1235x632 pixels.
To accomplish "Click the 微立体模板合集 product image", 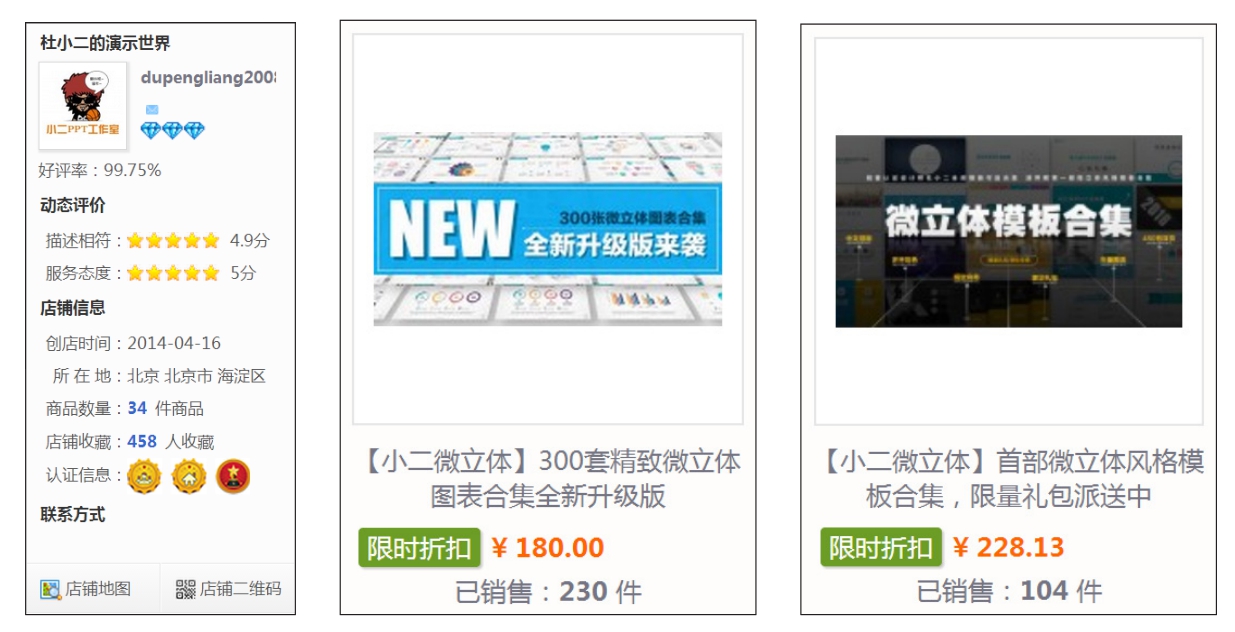I will 1009,231.
